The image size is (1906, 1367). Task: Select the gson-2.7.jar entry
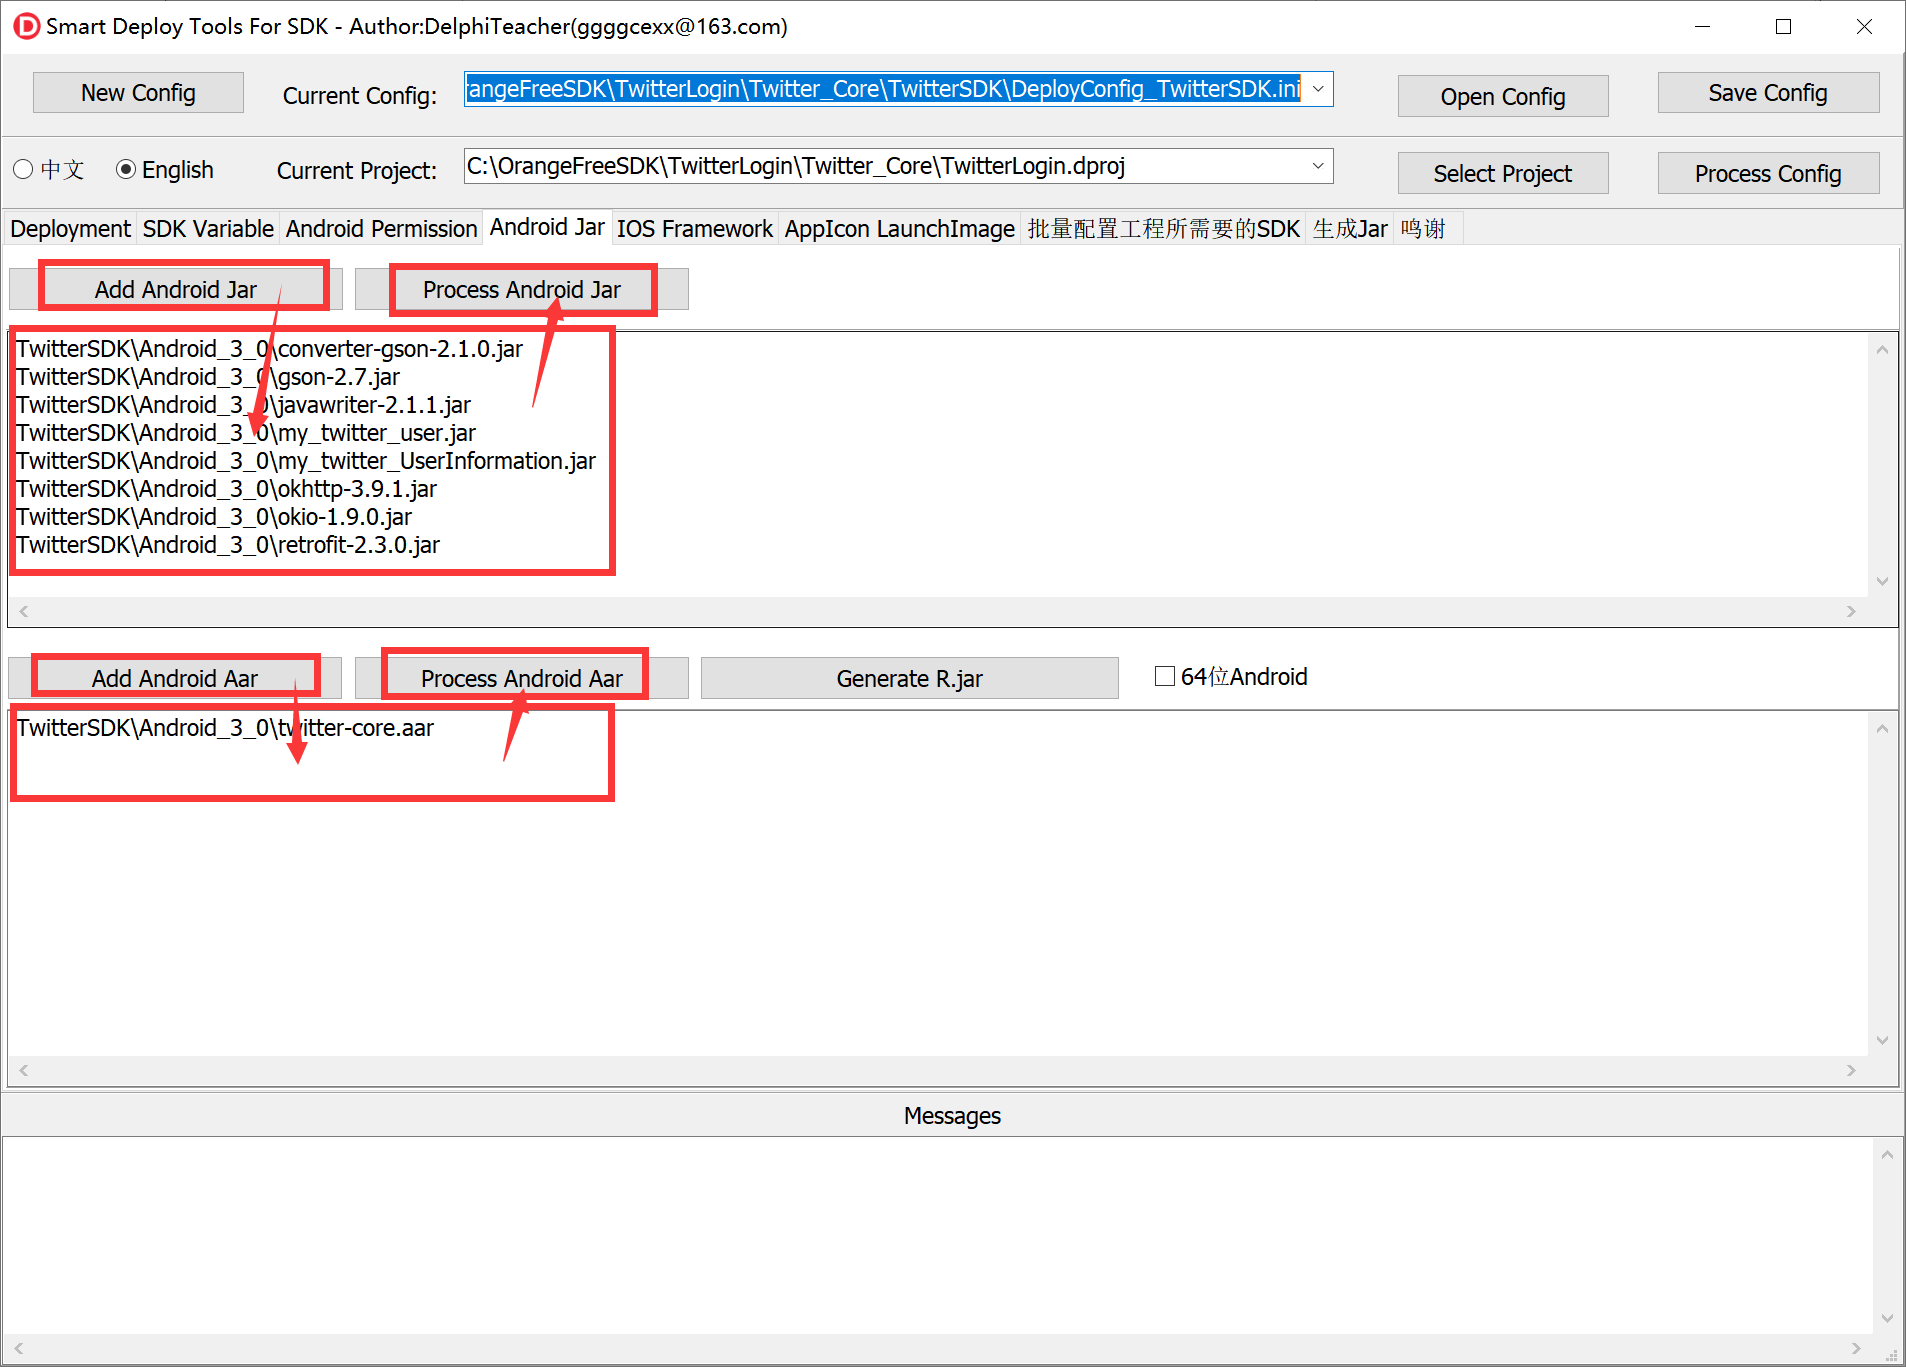pyautogui.click(x=208, y=377)
